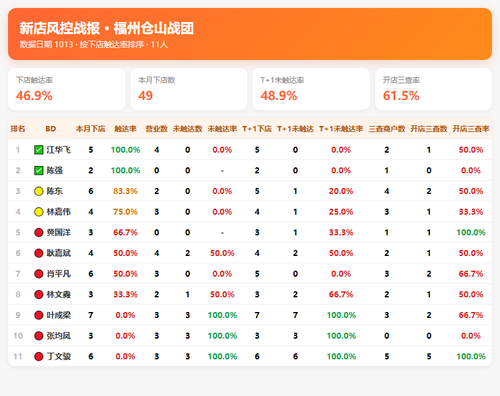Screen dimensions: 500x396
Task: Click 肖平凡's 66.7% 开店三查率 value
Action: 471,274
